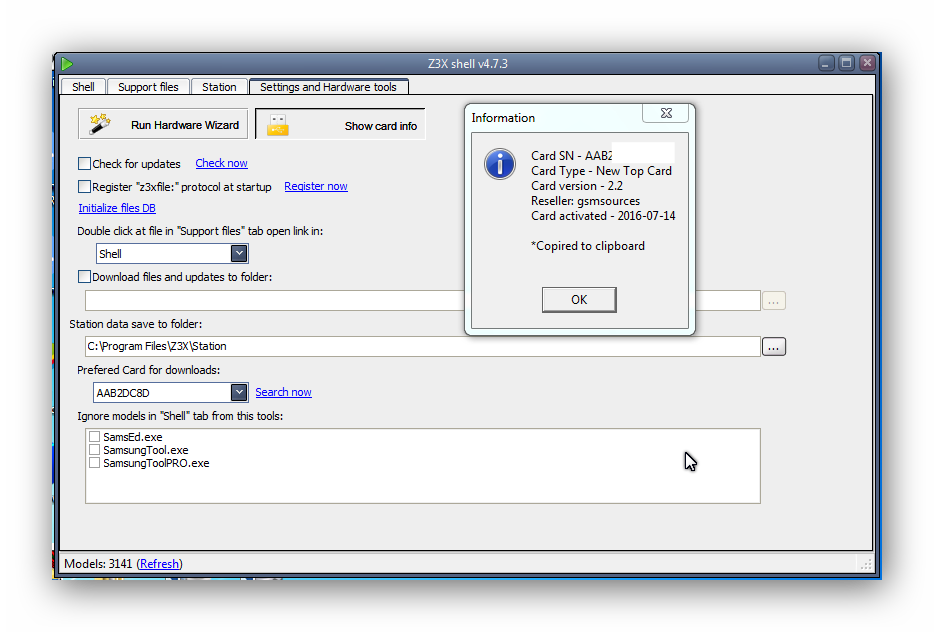
Task: Enable Download files and updates to folder
Action: pyautogui.click(x=85, y=277)
